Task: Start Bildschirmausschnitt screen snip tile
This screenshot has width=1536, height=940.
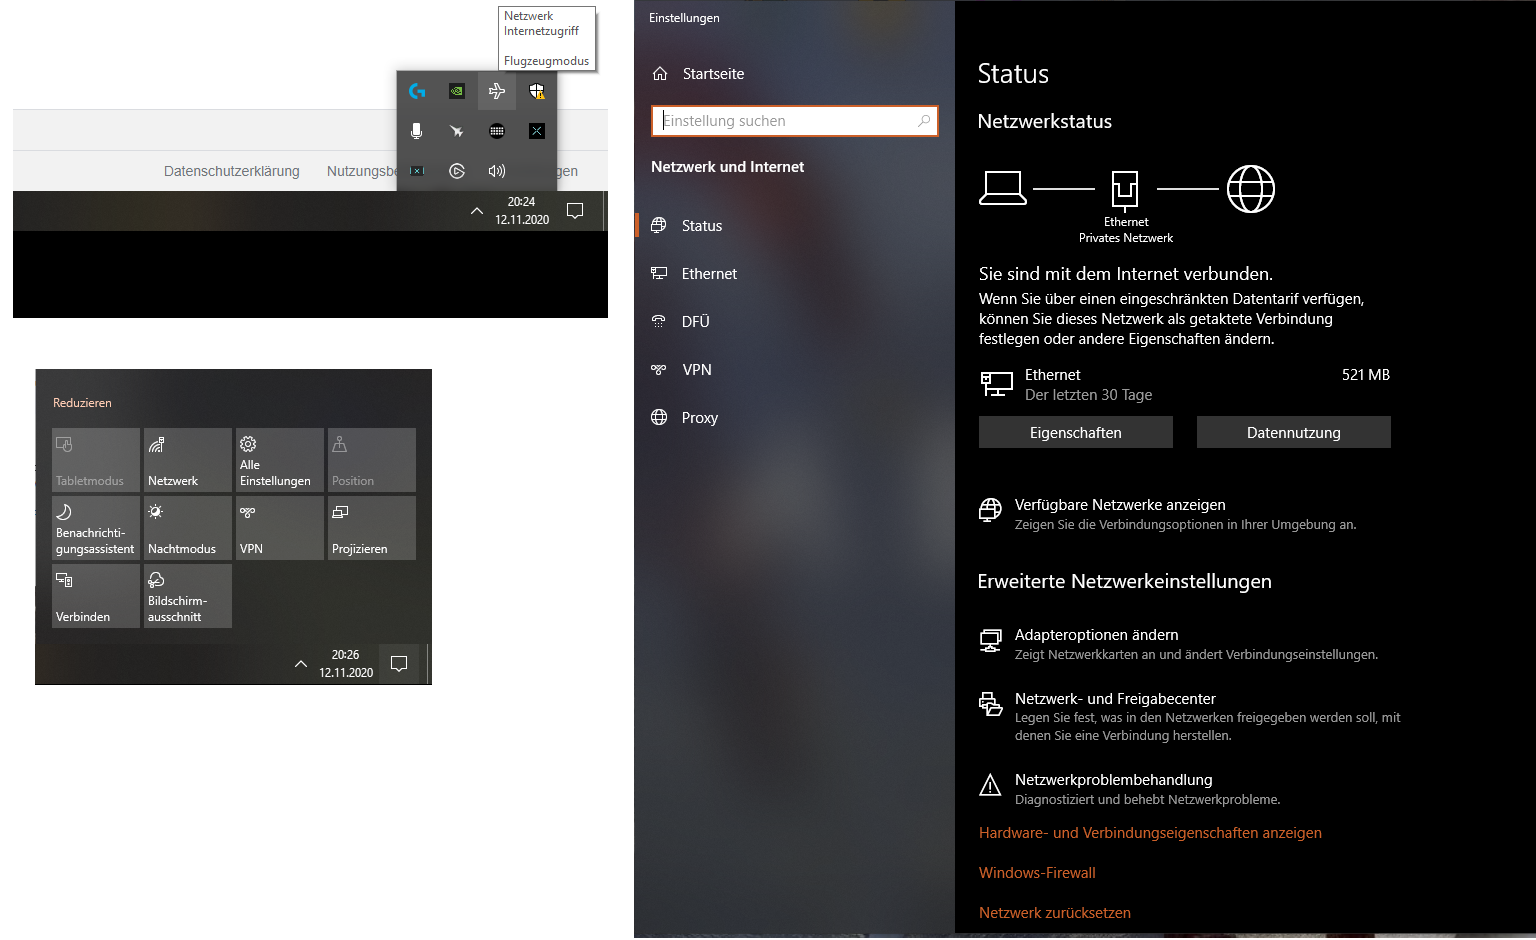Action: pos(188,596)
